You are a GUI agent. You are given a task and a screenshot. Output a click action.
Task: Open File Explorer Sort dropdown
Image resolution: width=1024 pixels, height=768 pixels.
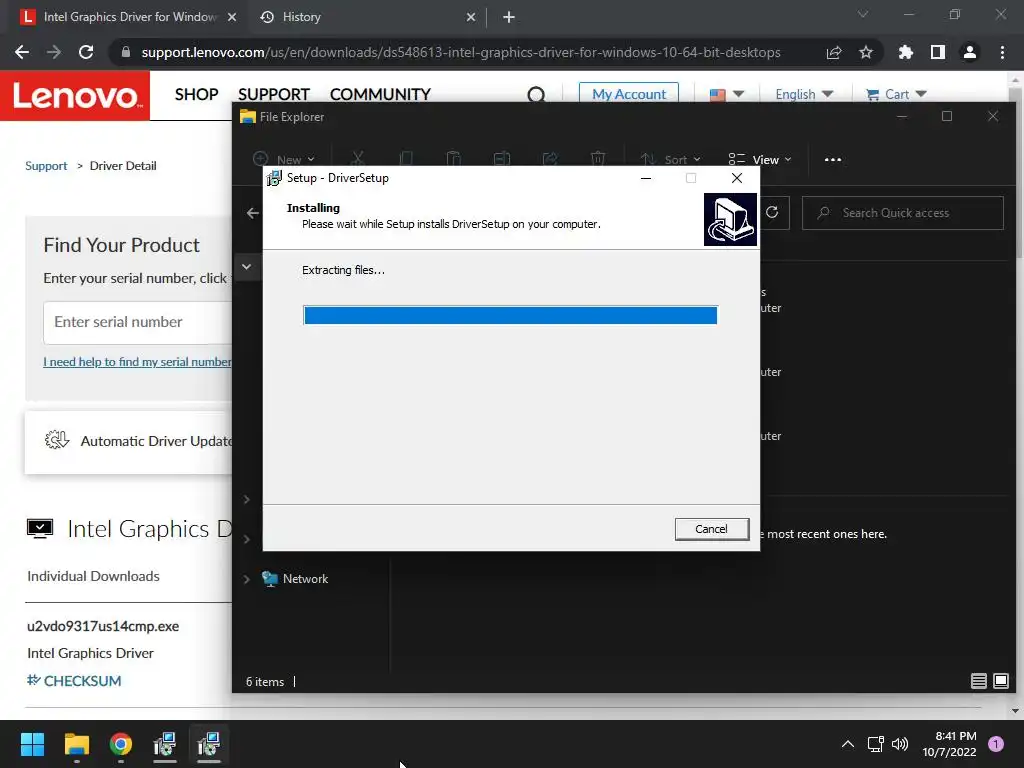(670, 159)
